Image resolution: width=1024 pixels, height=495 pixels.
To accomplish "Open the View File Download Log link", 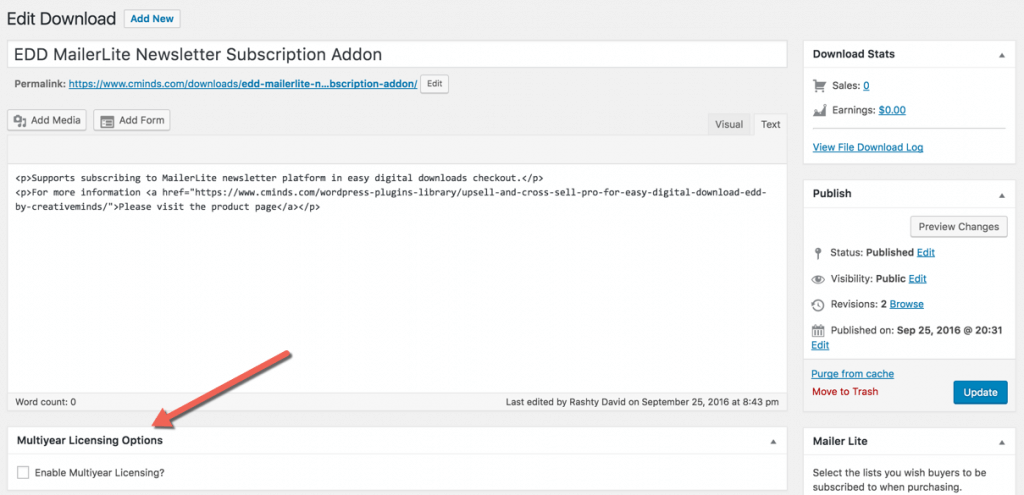I will 867,147.
